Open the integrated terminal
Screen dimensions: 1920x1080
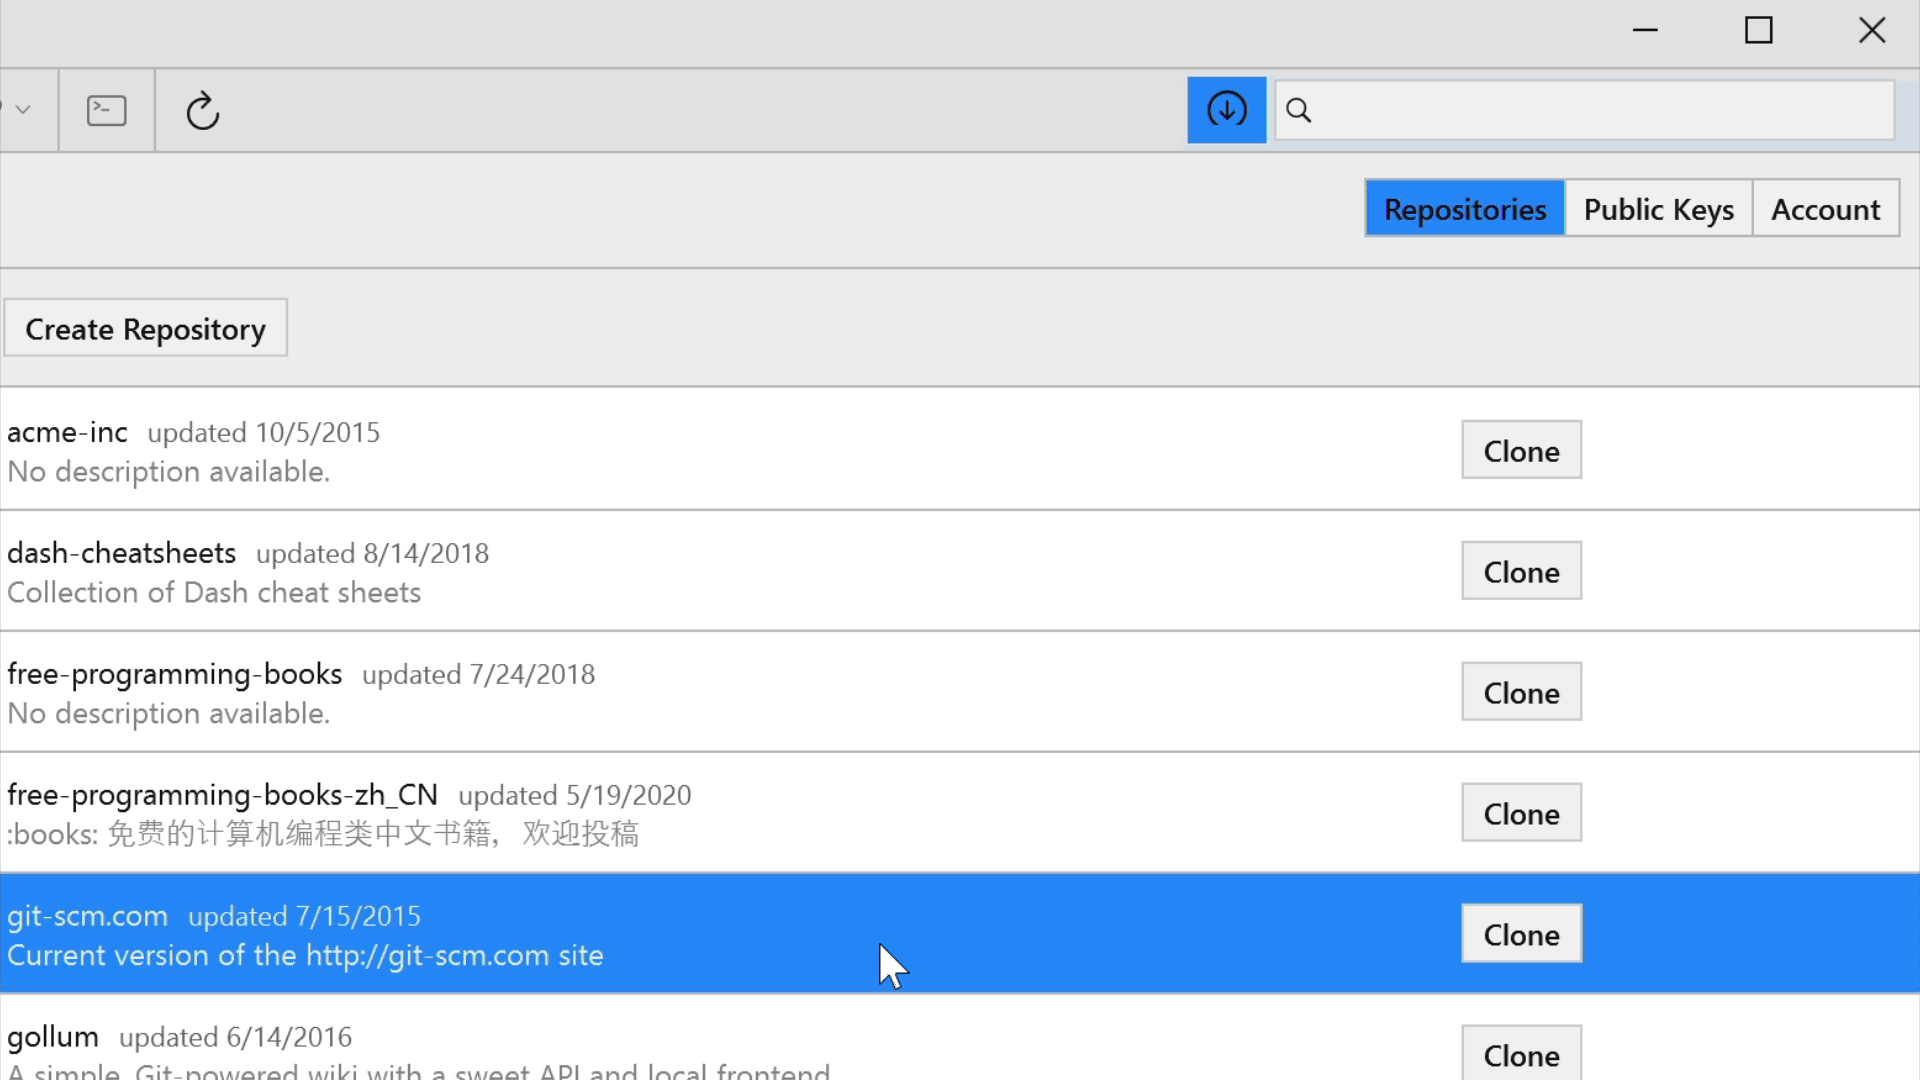click(105, 110)
